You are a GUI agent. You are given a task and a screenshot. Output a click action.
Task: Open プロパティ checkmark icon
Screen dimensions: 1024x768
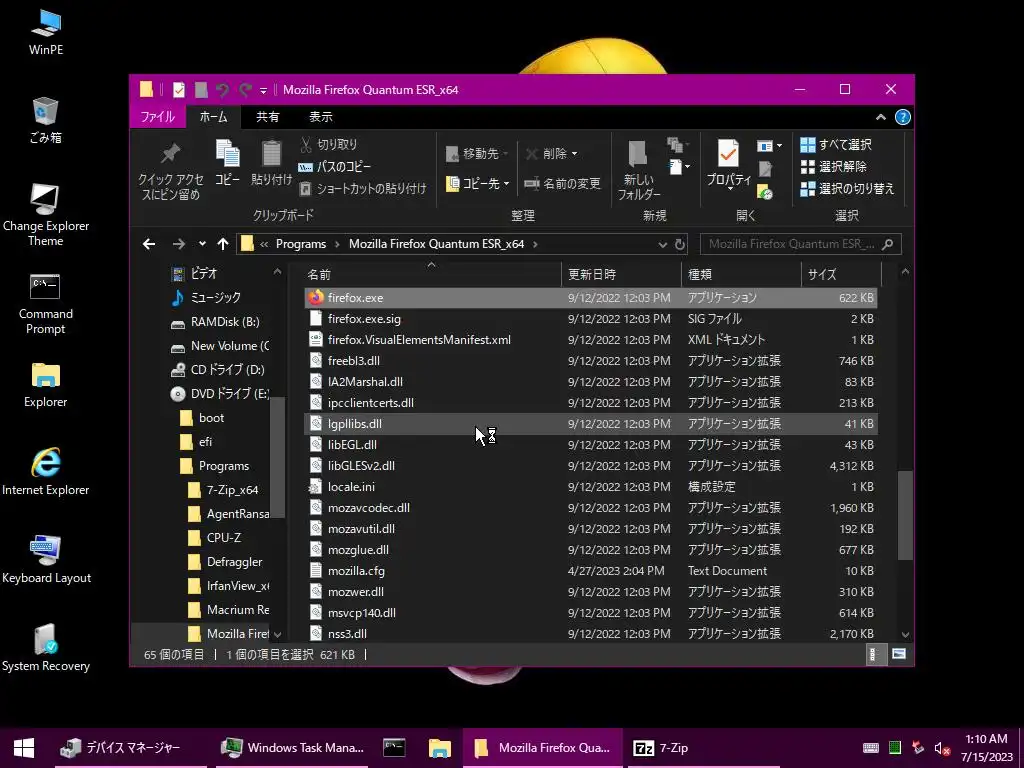(x=728, y=154)
